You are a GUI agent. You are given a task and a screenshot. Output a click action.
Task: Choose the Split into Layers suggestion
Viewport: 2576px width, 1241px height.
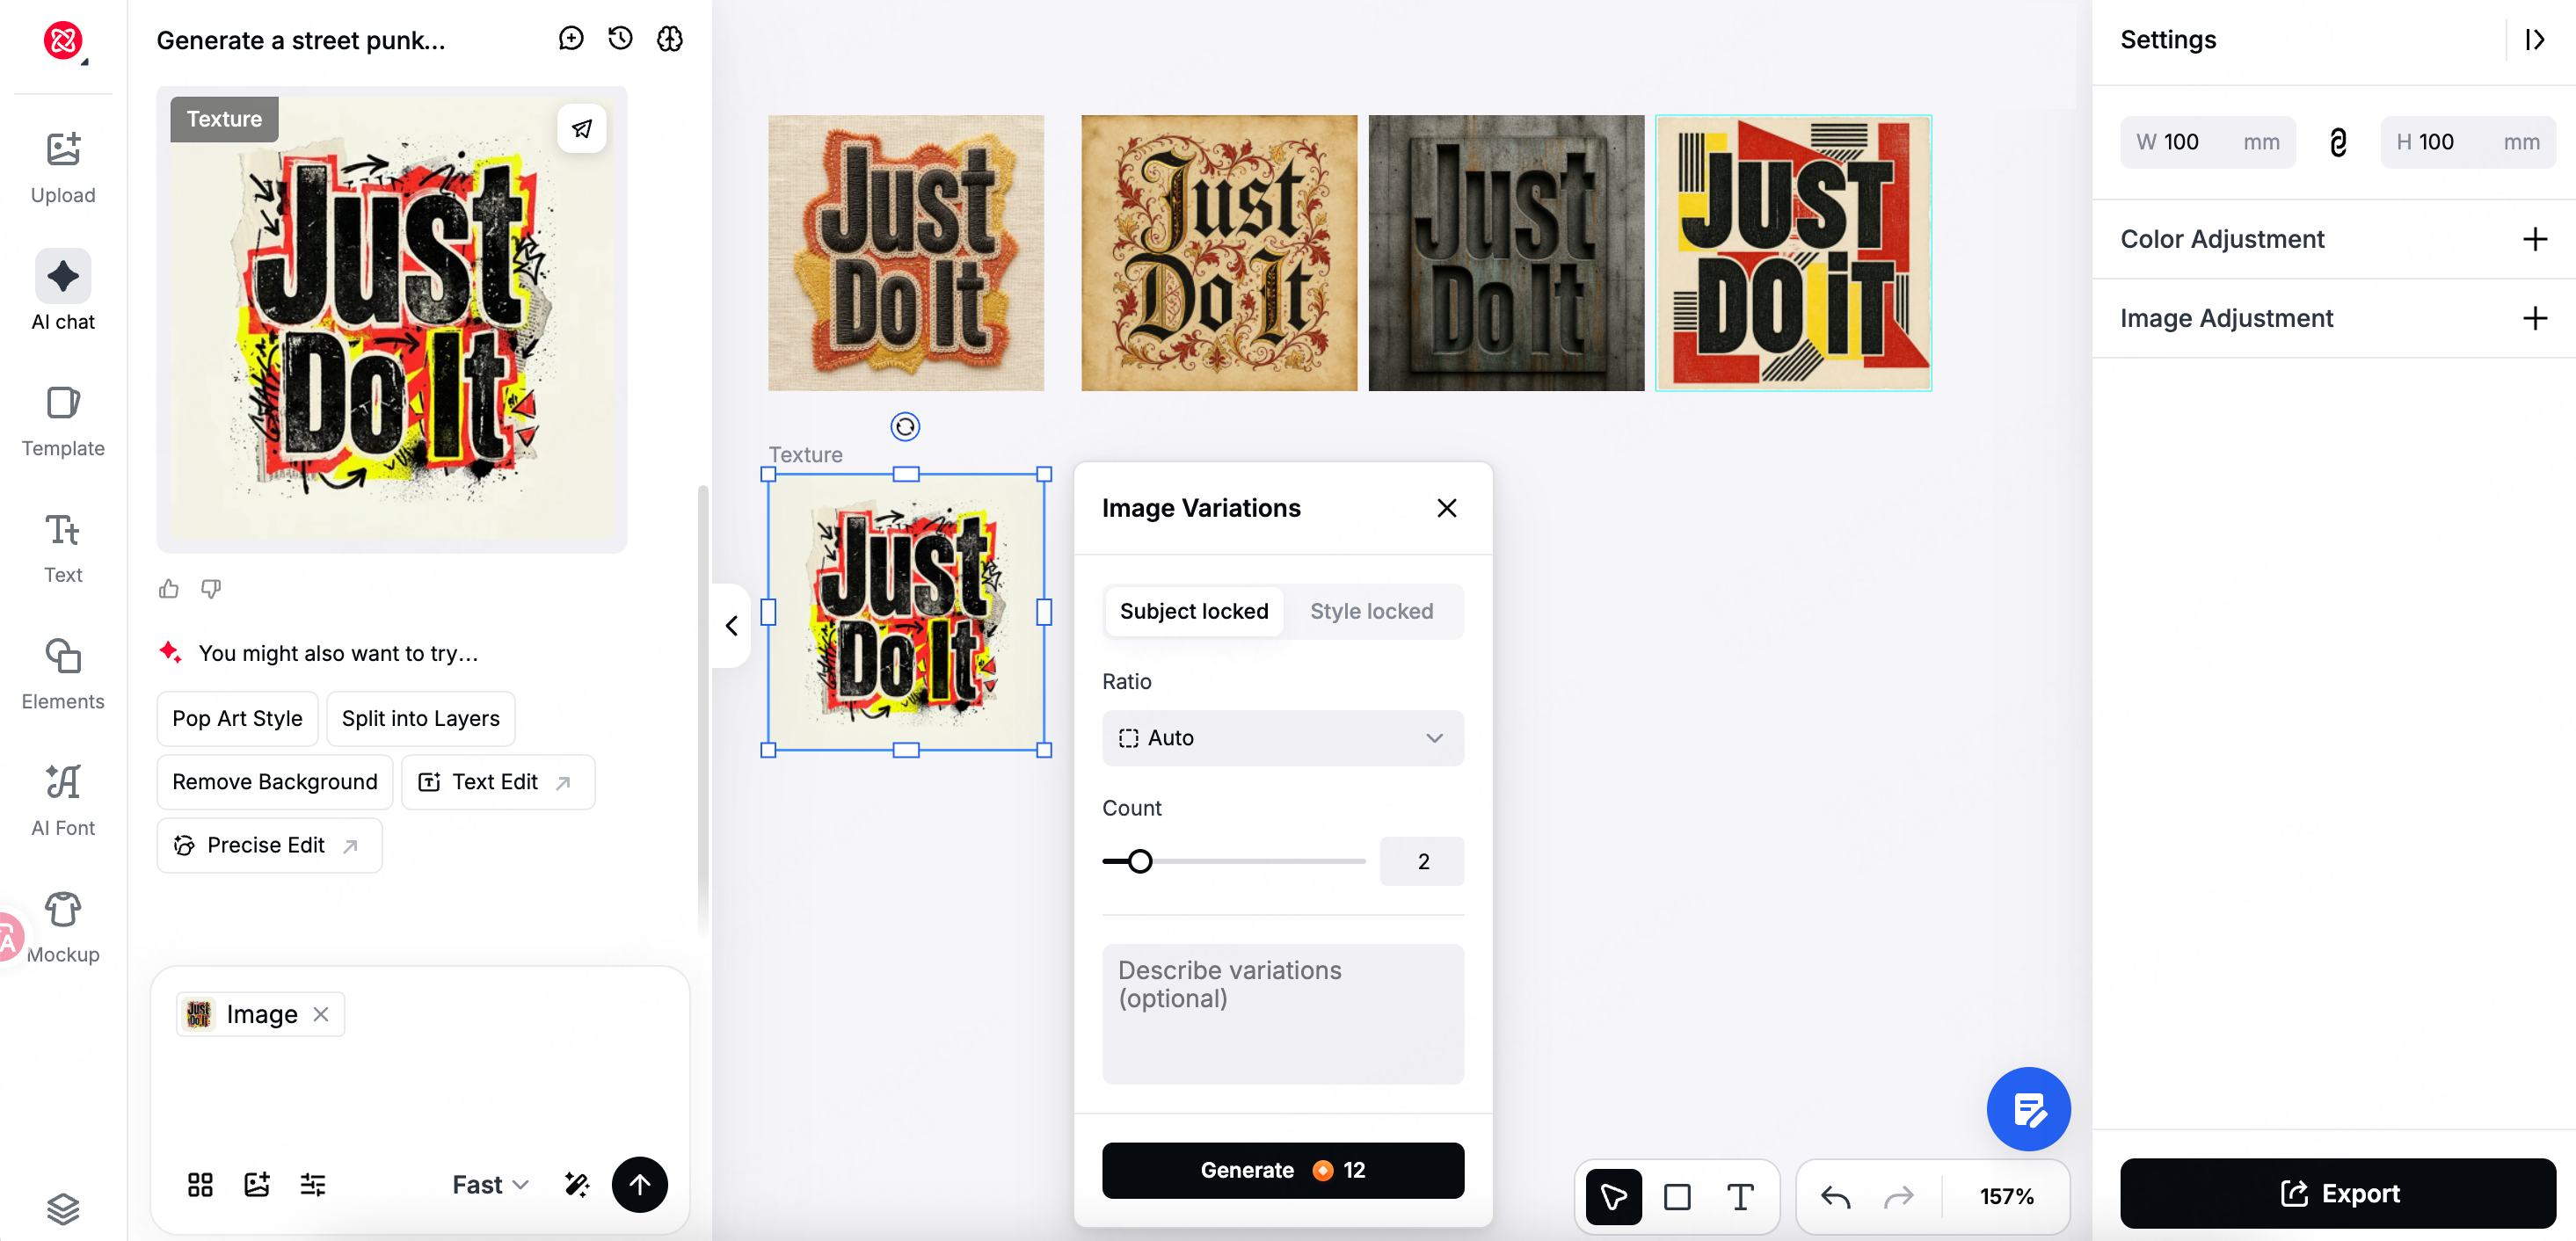tap(420, 718)
